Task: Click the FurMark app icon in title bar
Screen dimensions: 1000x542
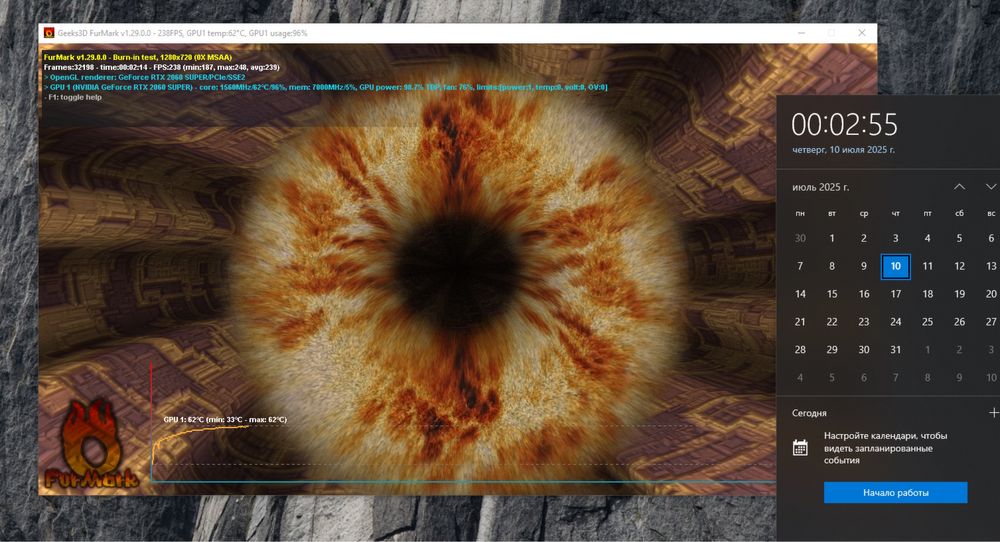Action: tap(49, 33)
